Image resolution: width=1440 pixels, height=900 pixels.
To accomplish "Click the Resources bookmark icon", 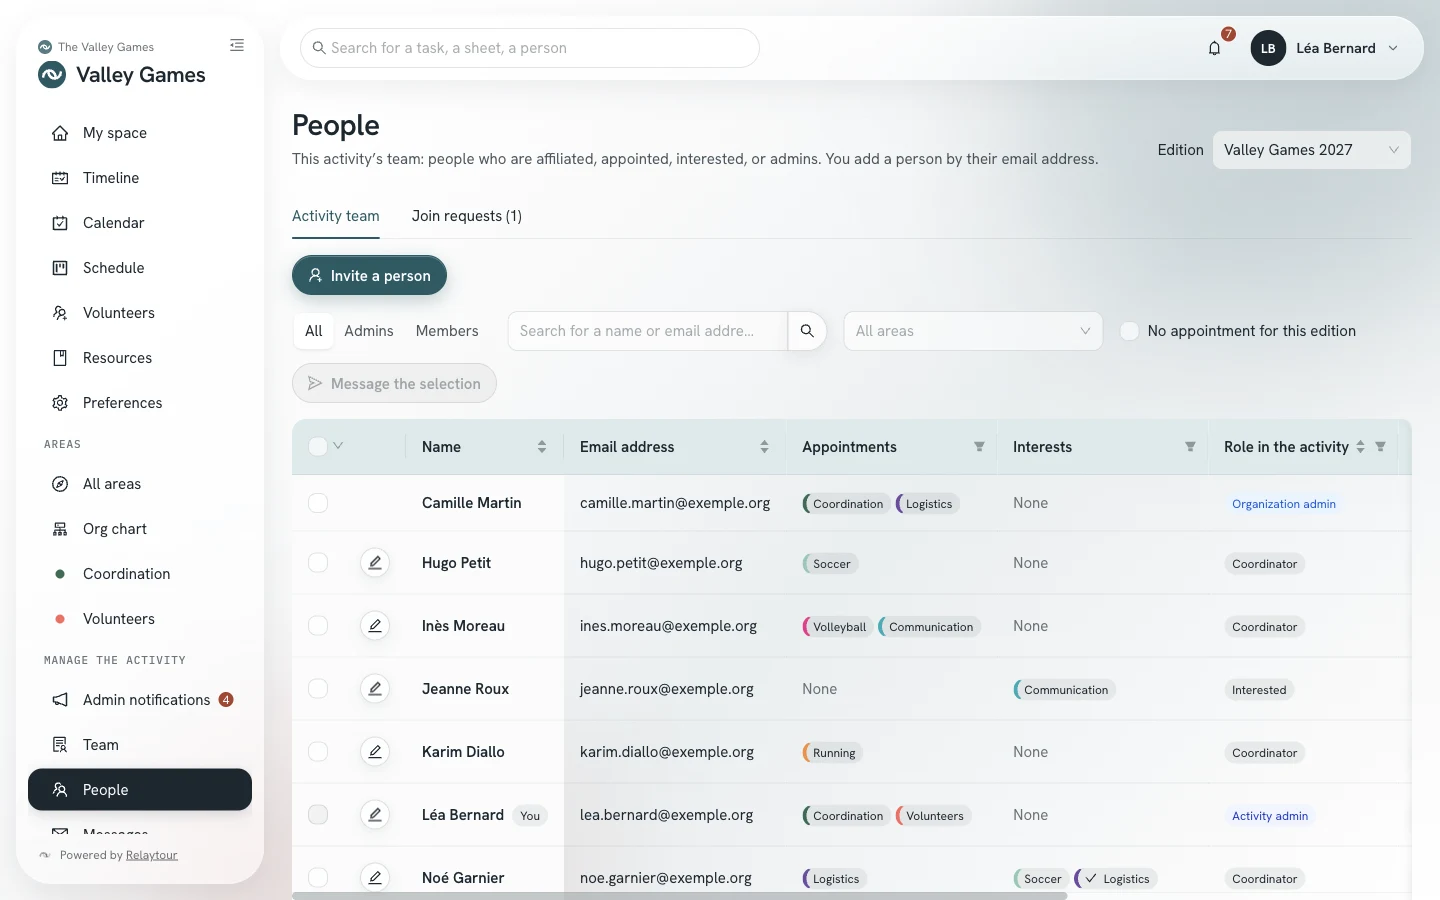I will pos(60,358).
